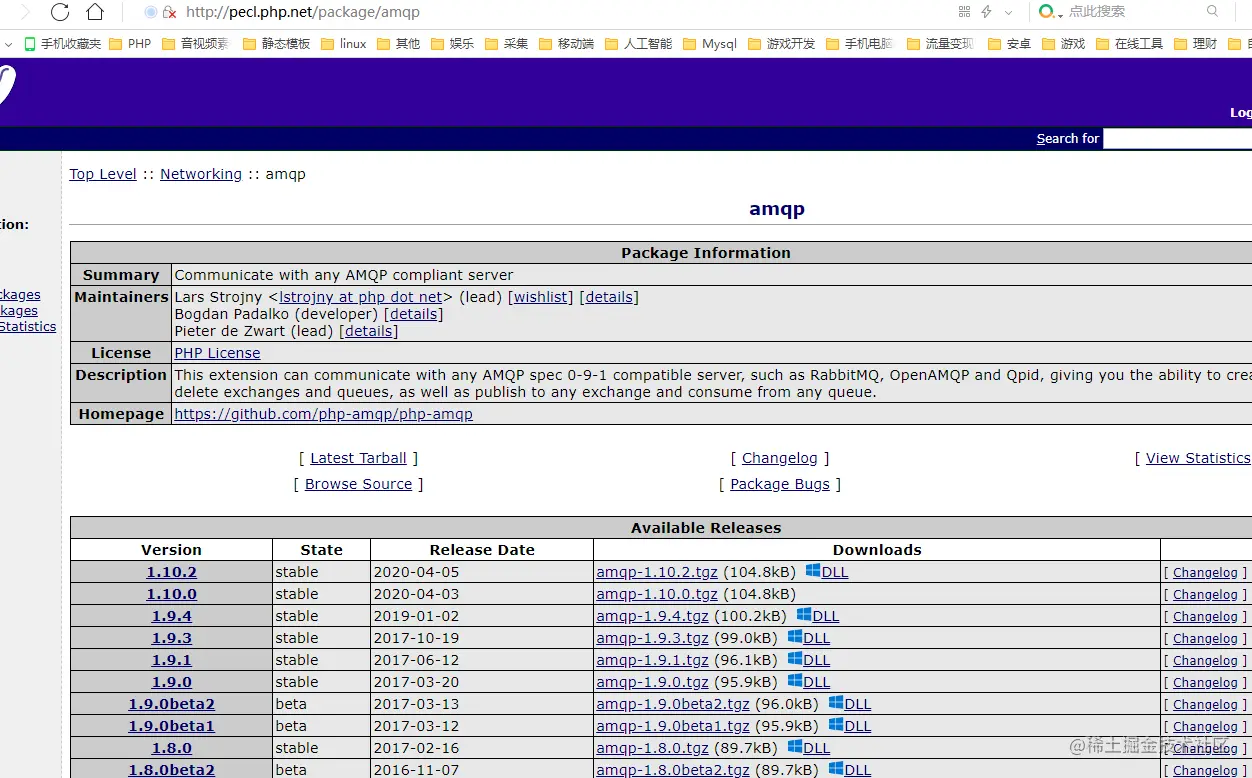
Task: Follow the Networking breadcrumb link
Action: (x=201, y=174)
